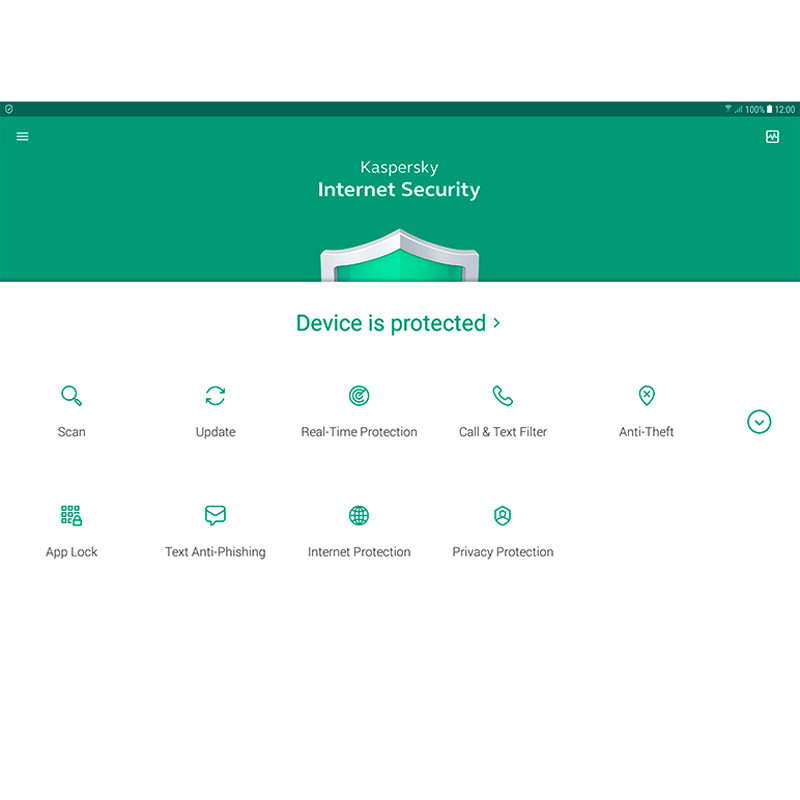Select the Scan label
Viewport: 800px width, 800px height.
pyautogui.click(x=71, y=432)
